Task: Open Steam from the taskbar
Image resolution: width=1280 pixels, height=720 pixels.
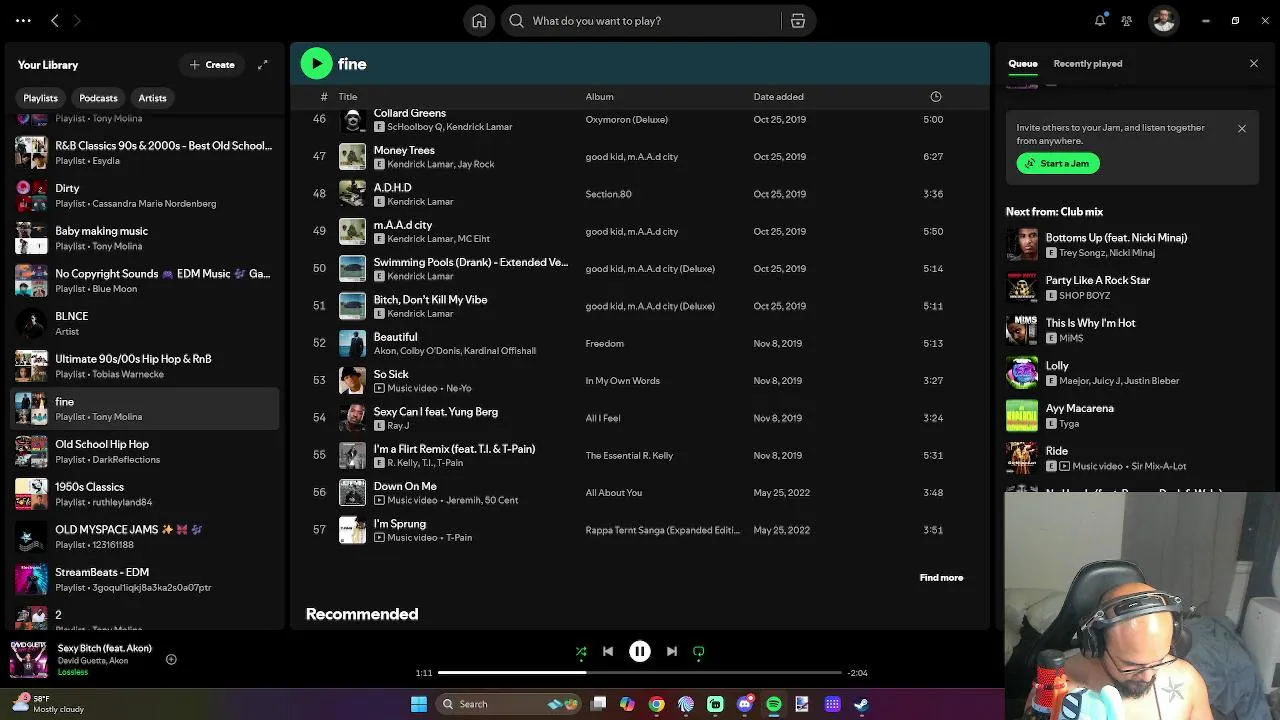Action: coord(861,704)
